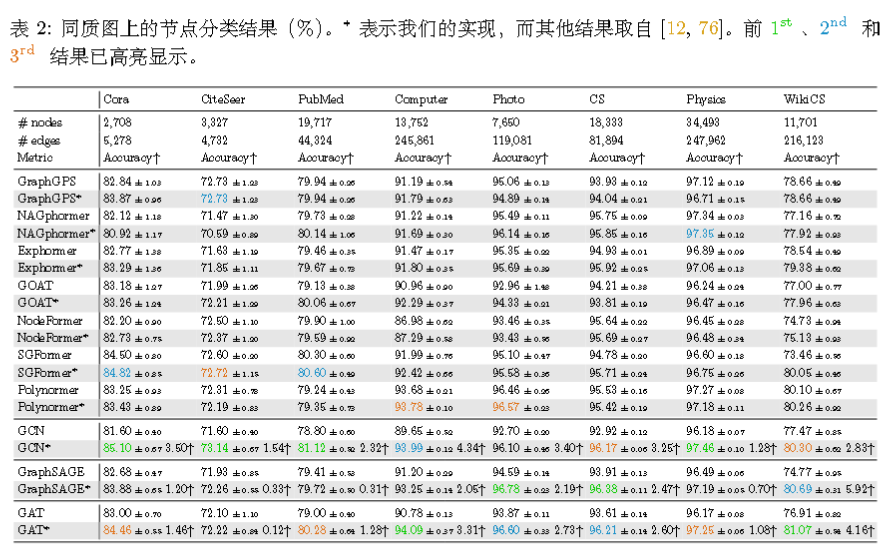The width and height of the screenshot is (888, 550).
Task: Click the Photo column header
Action: pyautogui.click(x=508, y=99)
